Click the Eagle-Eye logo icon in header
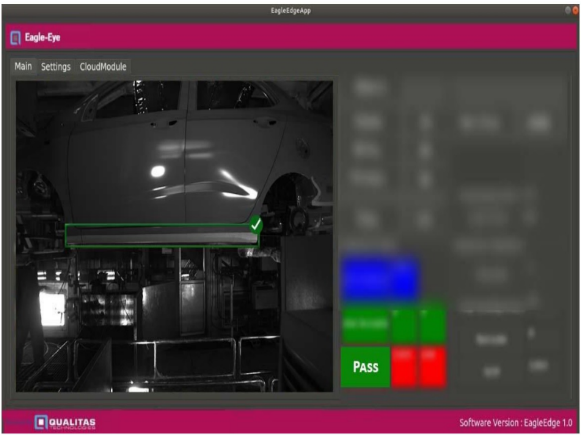 point(16,37)
